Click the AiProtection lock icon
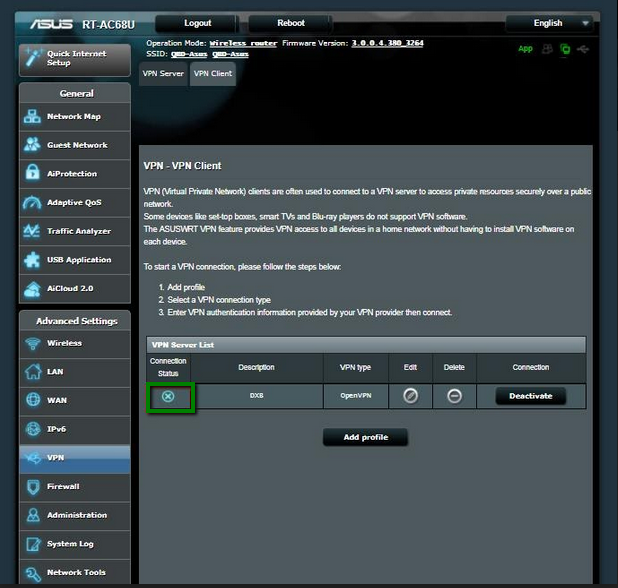 pyautogui.click(x=32, y=173)
